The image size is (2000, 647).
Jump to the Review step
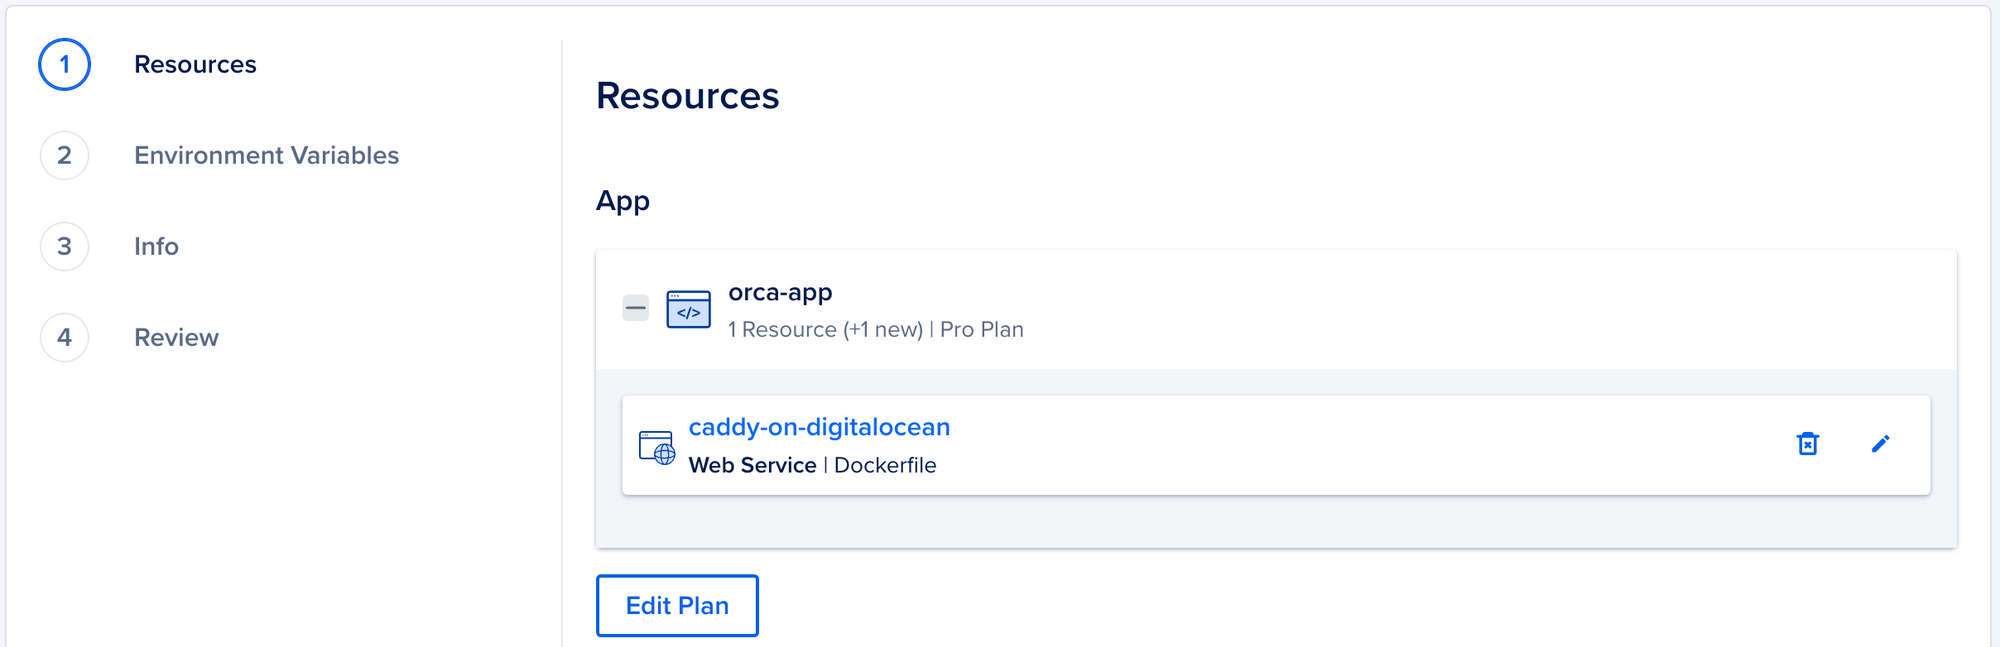(x=176, y=337)
